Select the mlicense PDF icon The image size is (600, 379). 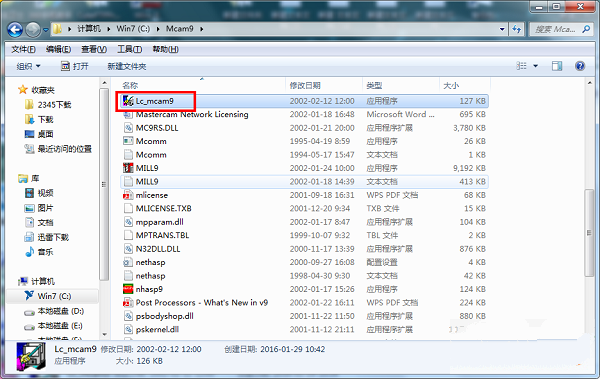tap(128, 195)
